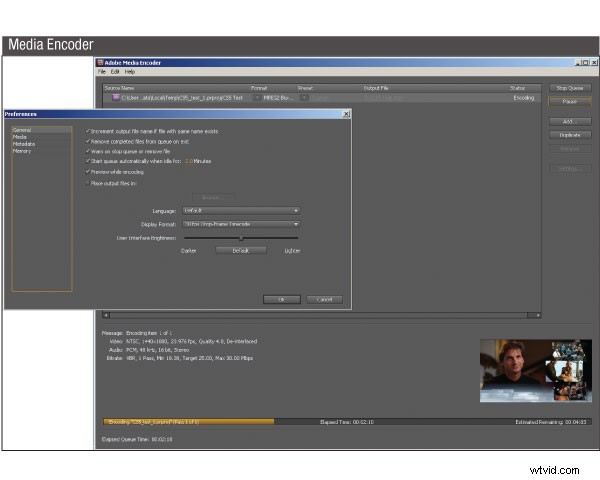Click the Lighter label under brightness slider
The height and width of the screenshot is (480, 600).
(x=292, y=251)
